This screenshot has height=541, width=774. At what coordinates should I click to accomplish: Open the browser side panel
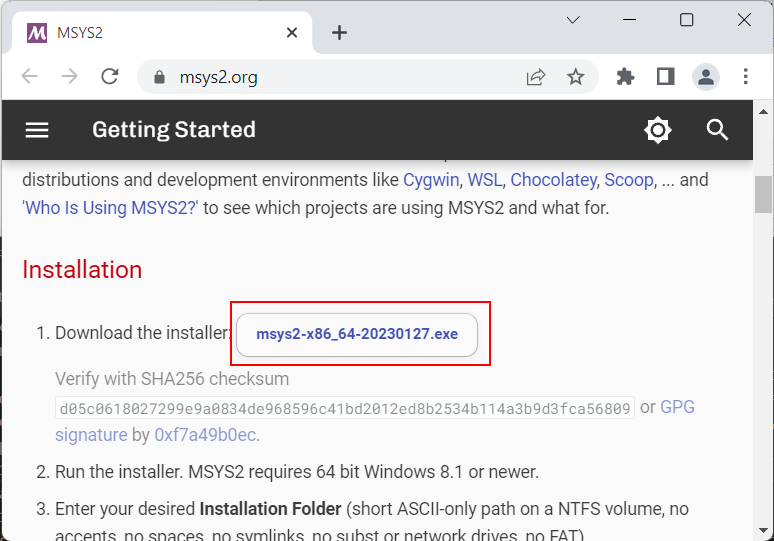665,77
